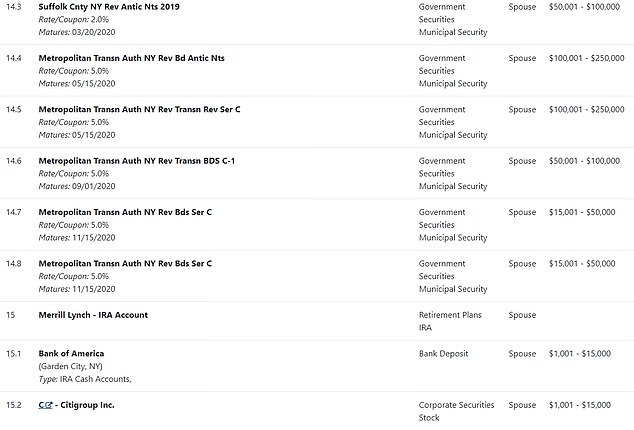Click the external link icon beside C
Screen dimensions: 634x430
tap(49, 405)
